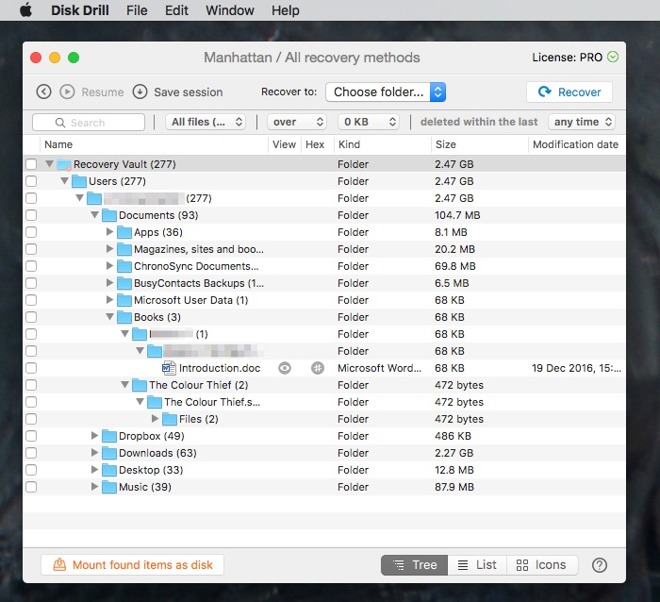Screen dimensions: 660x602
Task: Click the Recovery Vault folder icon
Action: (64, 164)
